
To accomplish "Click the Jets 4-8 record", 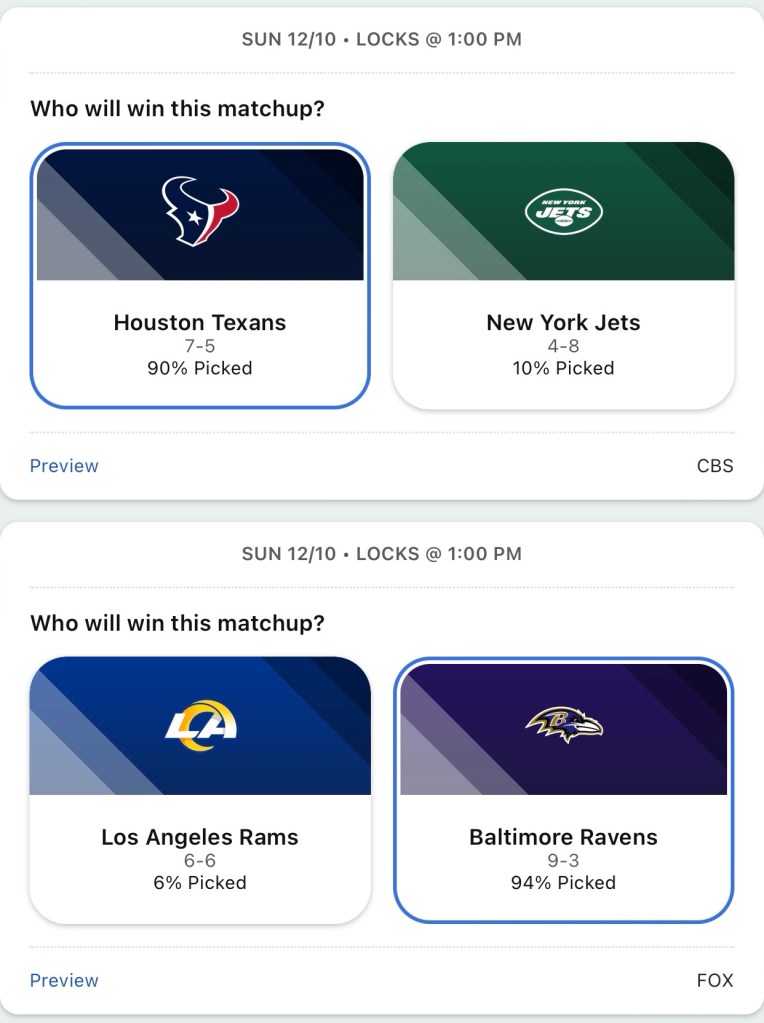I will [x=563, y=346].
